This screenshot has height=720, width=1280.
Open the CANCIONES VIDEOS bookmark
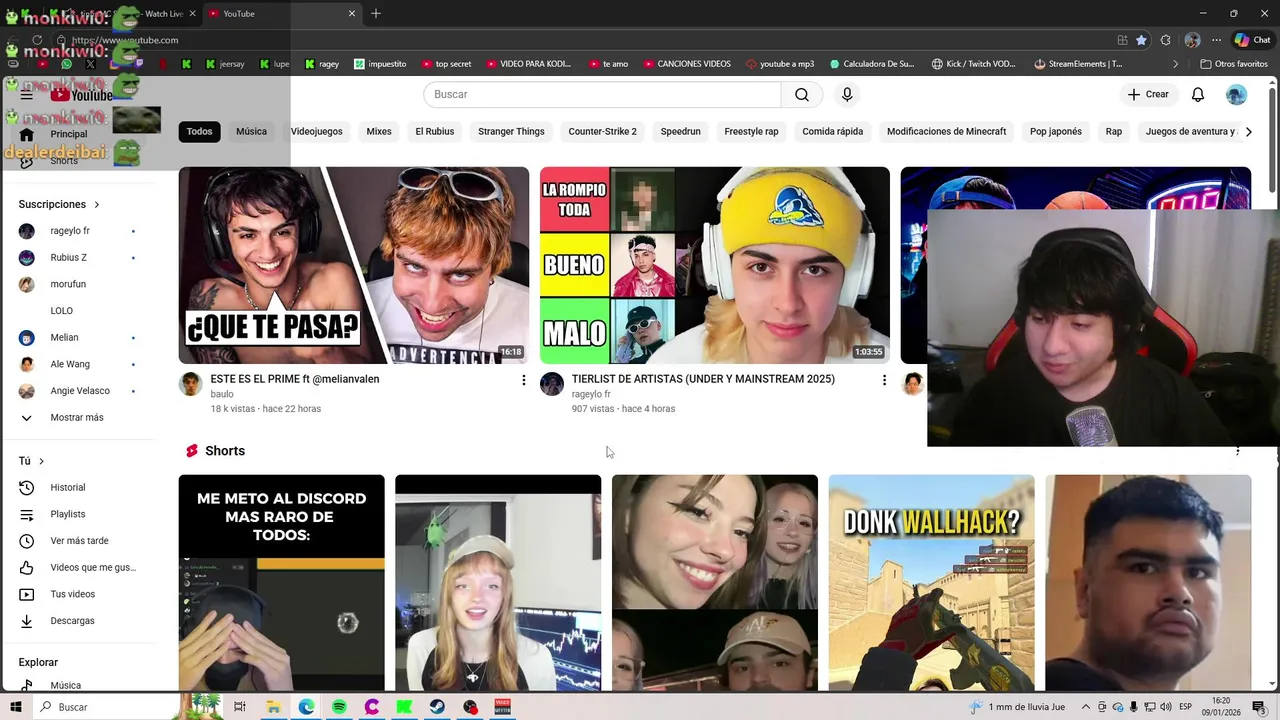tap(686, 64)
